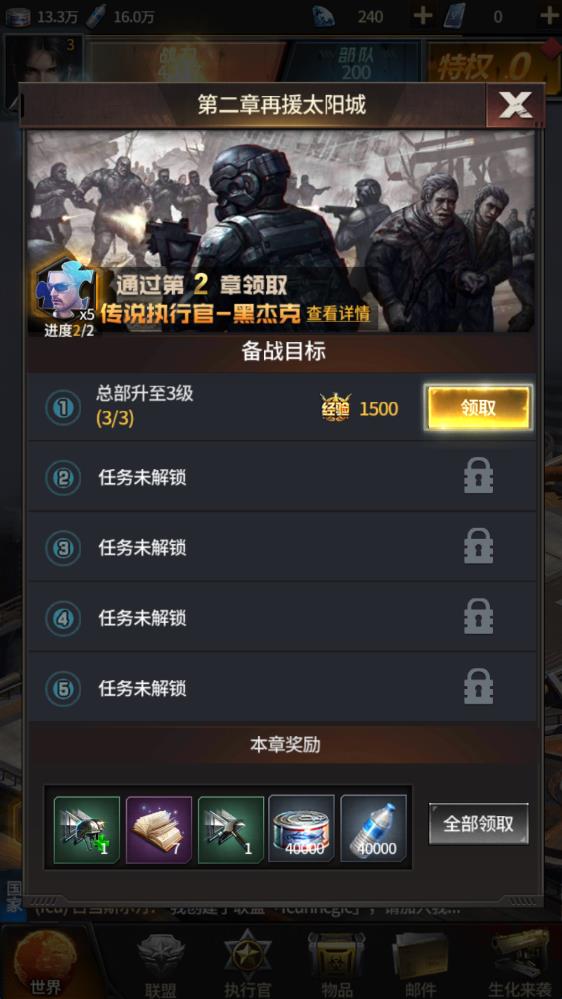Close the 第二章再援太阳城 chapter dialog
The height and width of the screenshot is (999, 562).
click(x=515, y=105)
